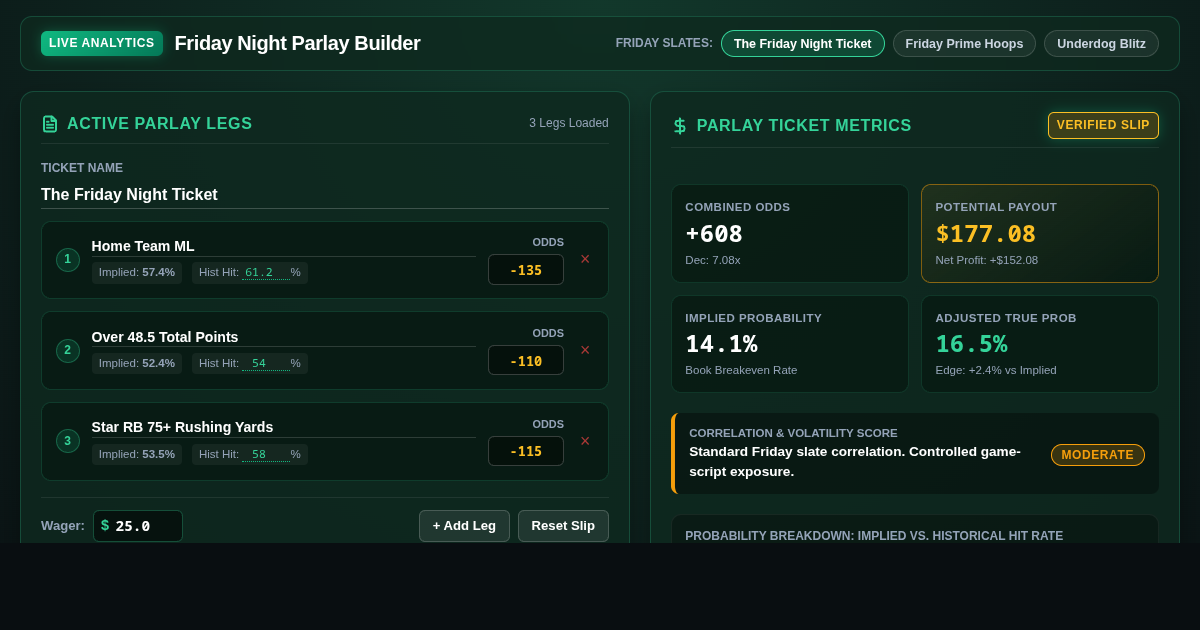
Task: Click the leg number 2 badge
Action: pyautogui.click(x=68, y=351)
